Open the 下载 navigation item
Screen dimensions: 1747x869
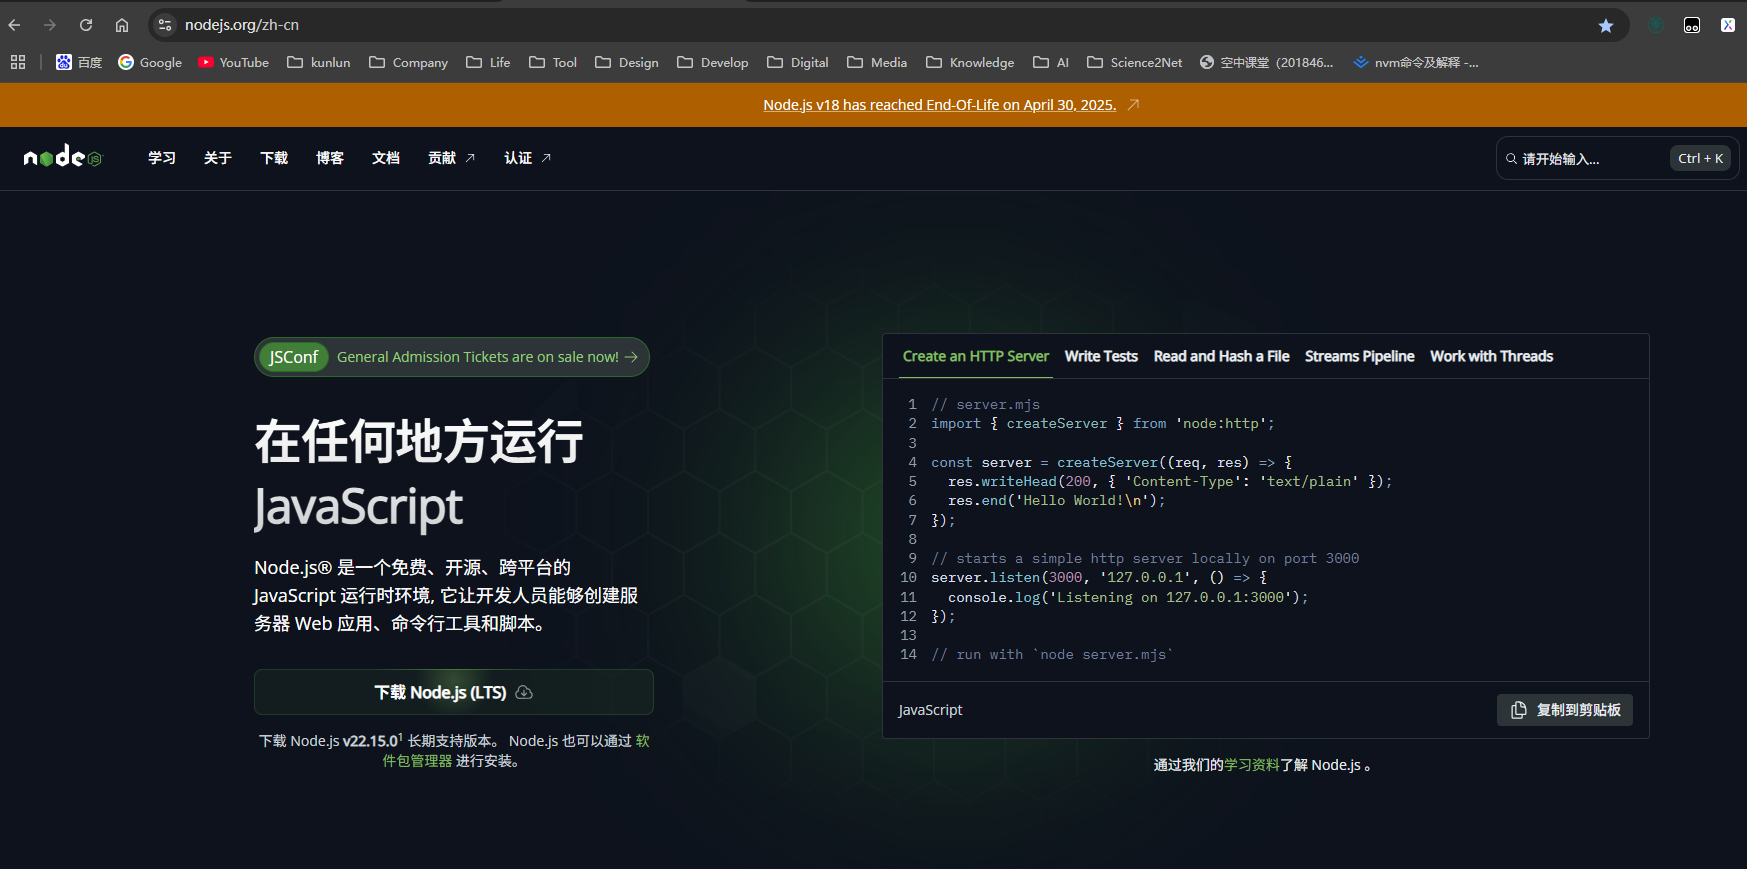coord(274,158)
